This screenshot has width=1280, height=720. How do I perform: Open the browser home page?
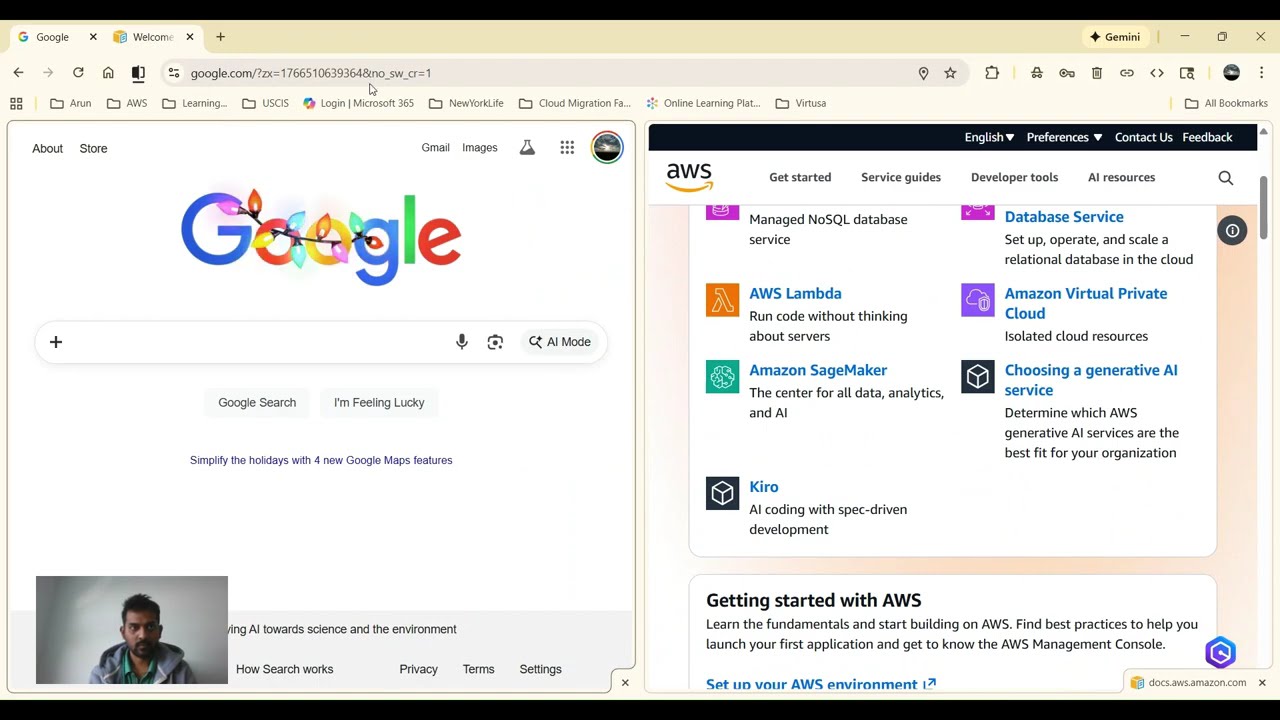[x=108, y=73]
